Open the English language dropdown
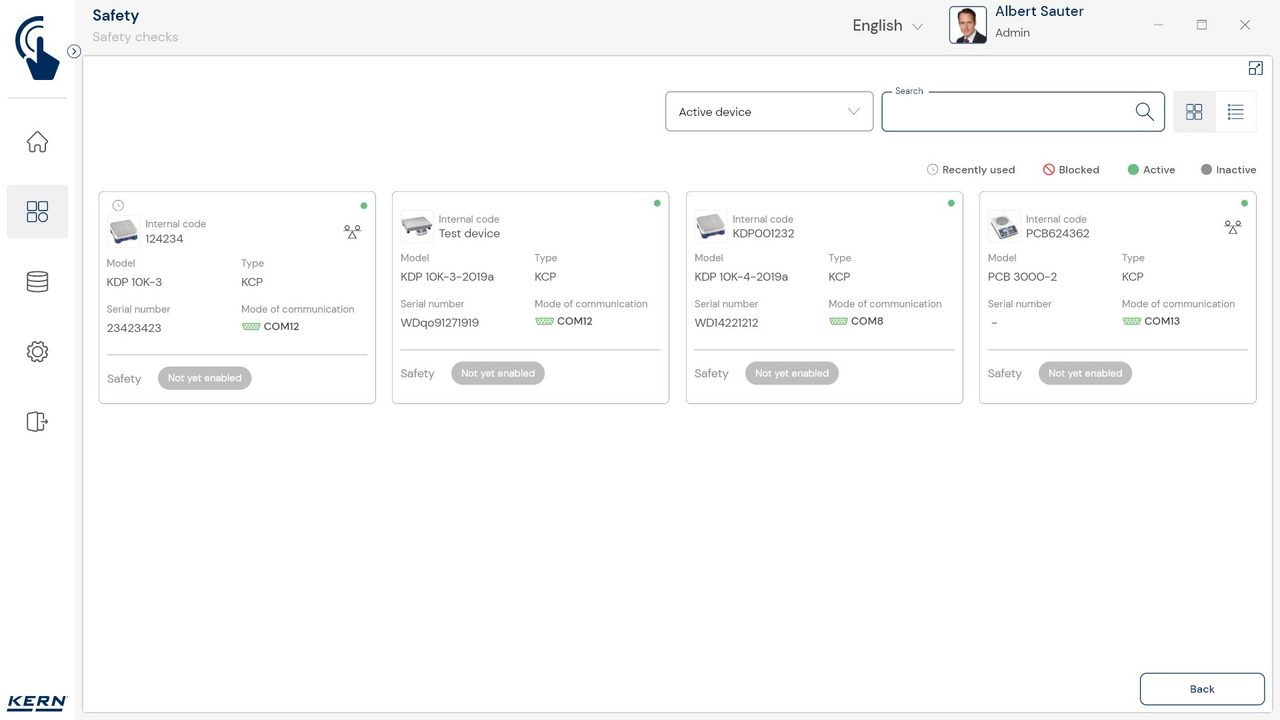 point(887,26)
